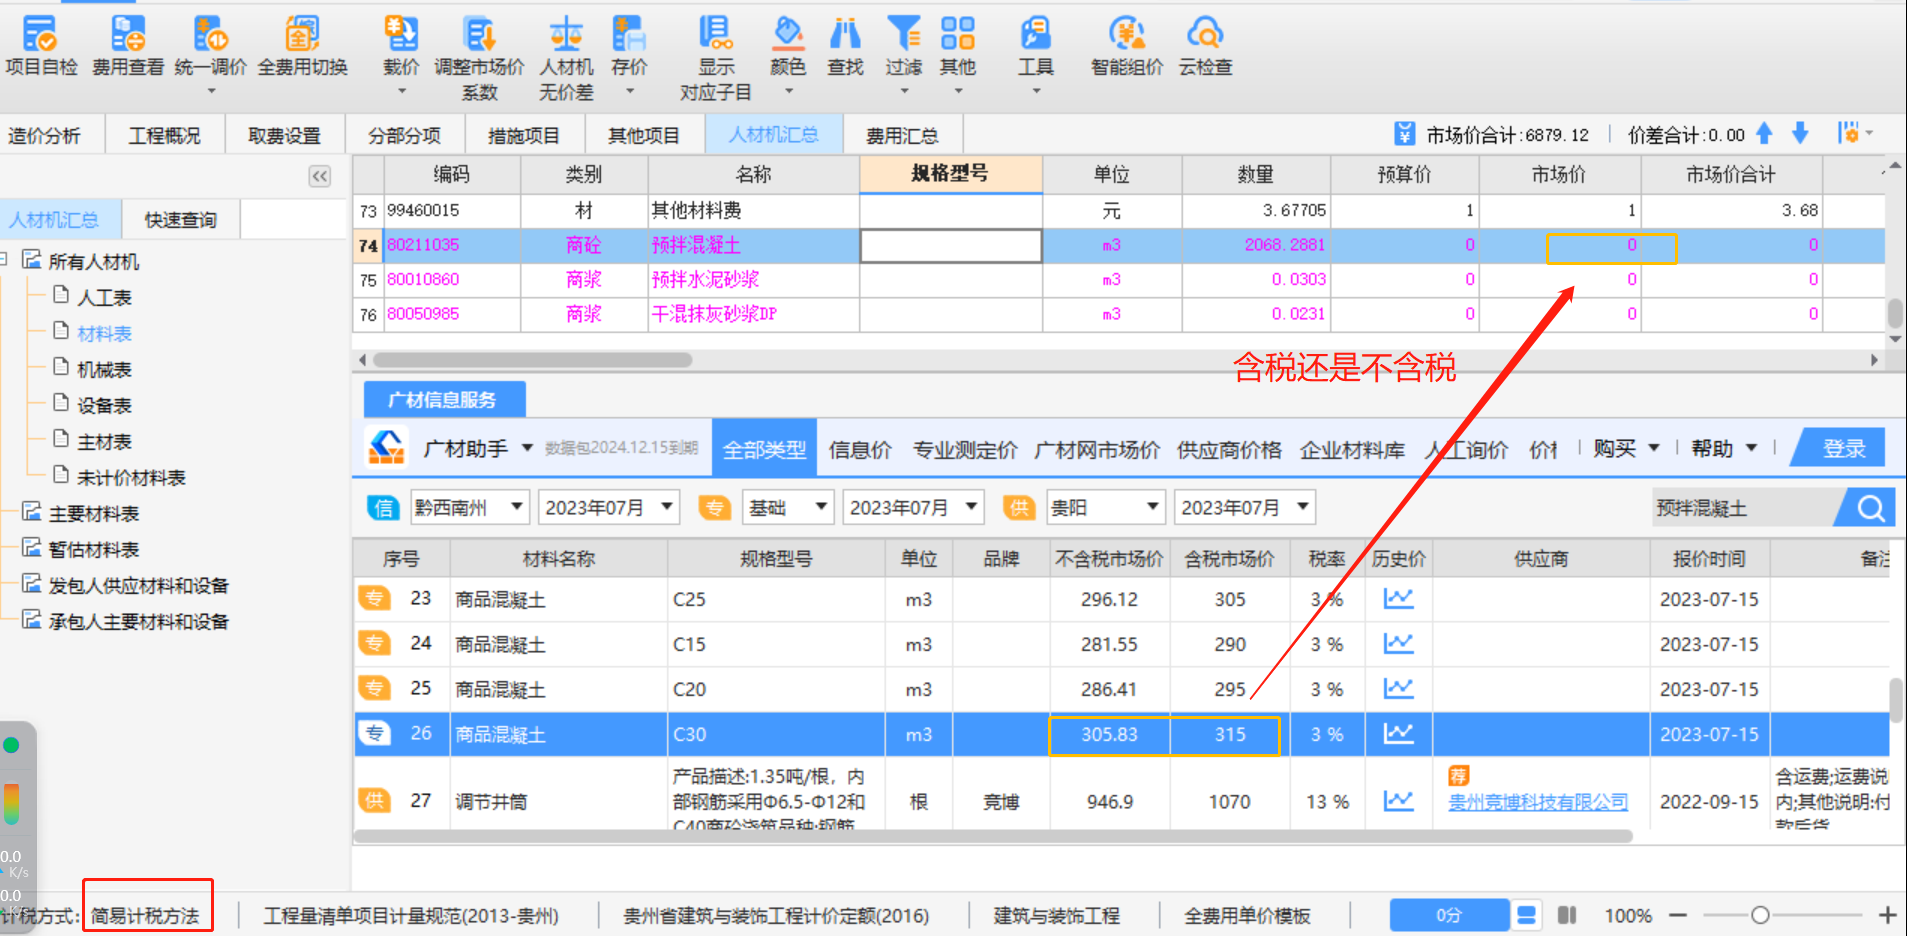The width and height of the screenshot is (1907, 936).
Task: Select the 信息价 price type tab
Action: (859, 449)
